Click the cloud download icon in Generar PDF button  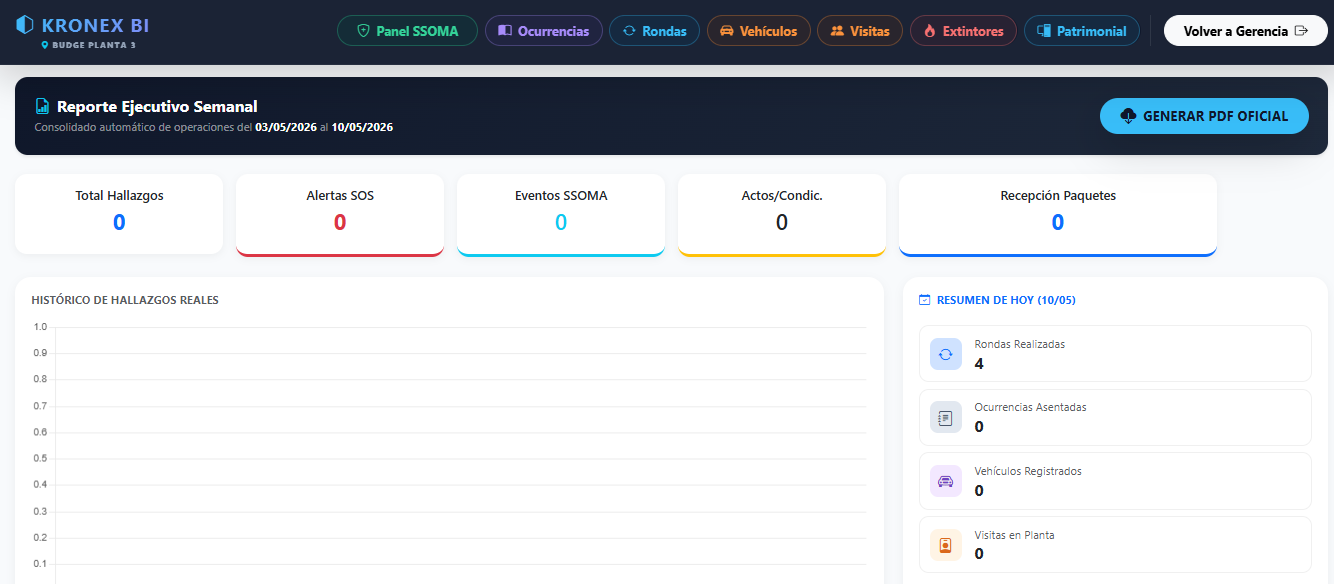pyautogui.click(x=1128, y=116)
